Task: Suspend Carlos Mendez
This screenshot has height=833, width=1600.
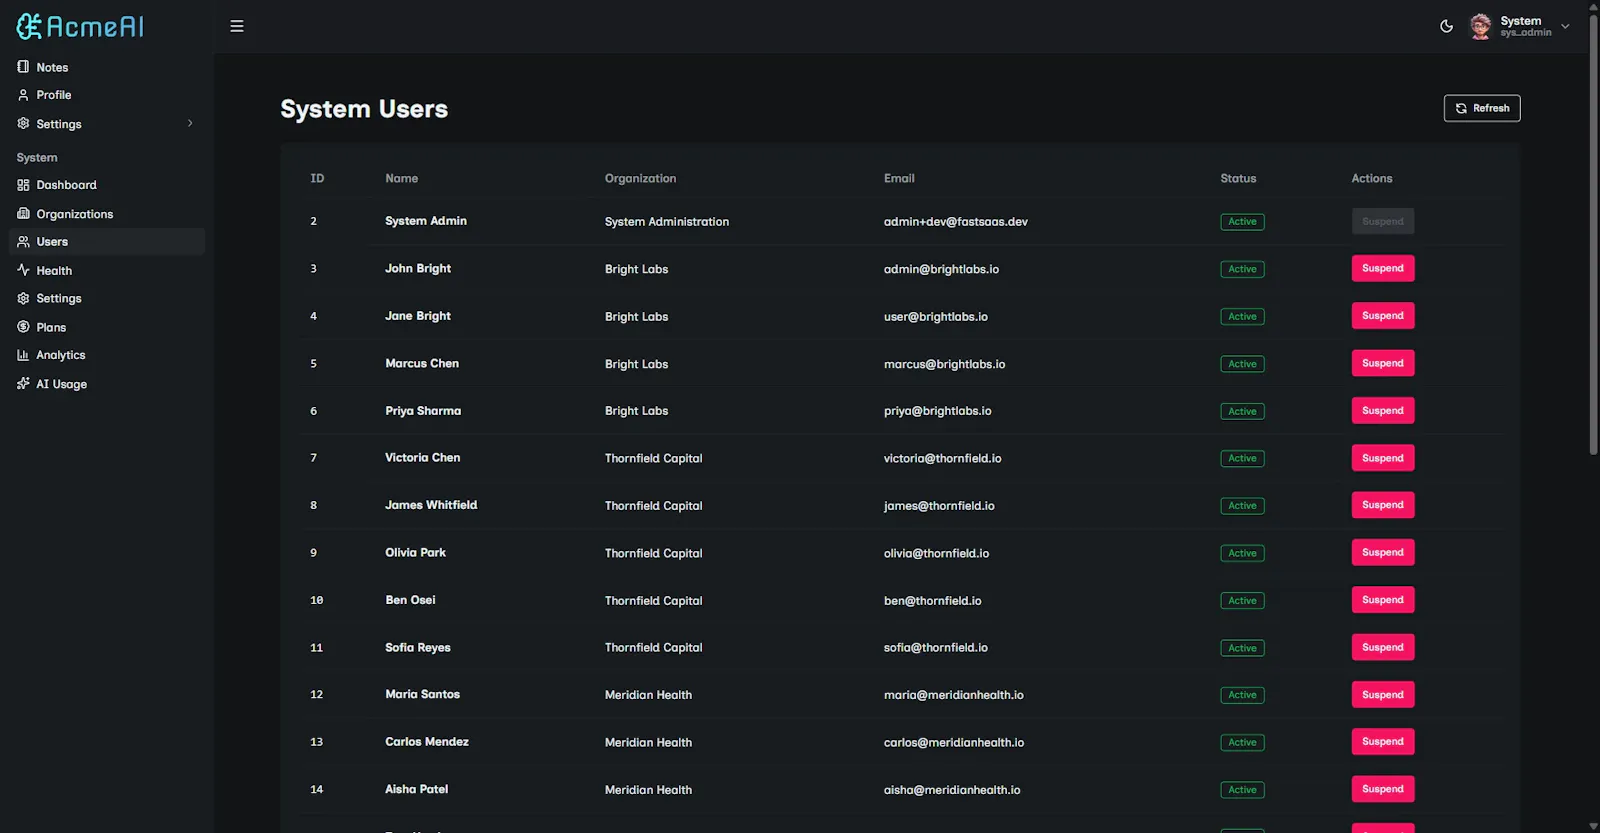Action: [1382, 741]
